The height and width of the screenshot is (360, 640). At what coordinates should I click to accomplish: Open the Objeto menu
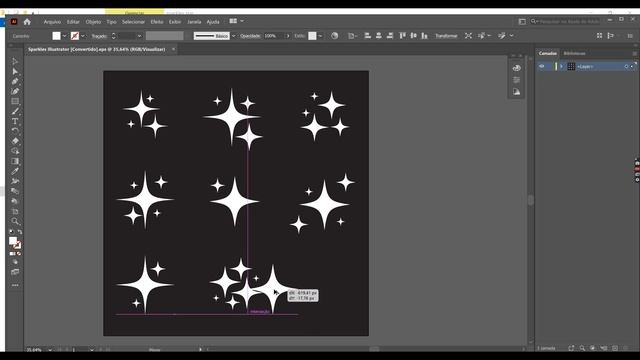(93, 22)
